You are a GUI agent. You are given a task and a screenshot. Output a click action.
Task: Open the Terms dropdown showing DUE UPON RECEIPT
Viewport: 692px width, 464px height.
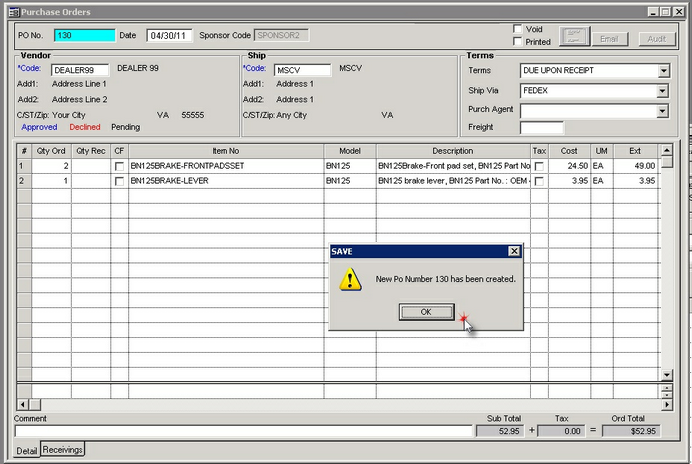(x=663, y=71)
